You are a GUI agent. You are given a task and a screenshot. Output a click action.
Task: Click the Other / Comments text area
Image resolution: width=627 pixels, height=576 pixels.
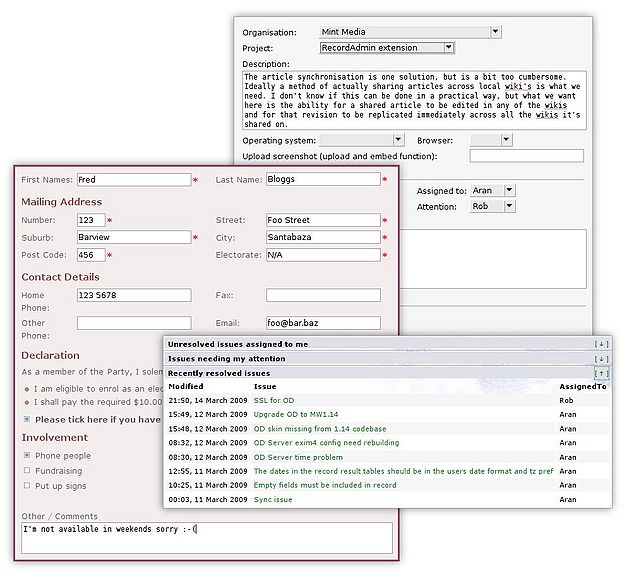(x=207, y=538)
